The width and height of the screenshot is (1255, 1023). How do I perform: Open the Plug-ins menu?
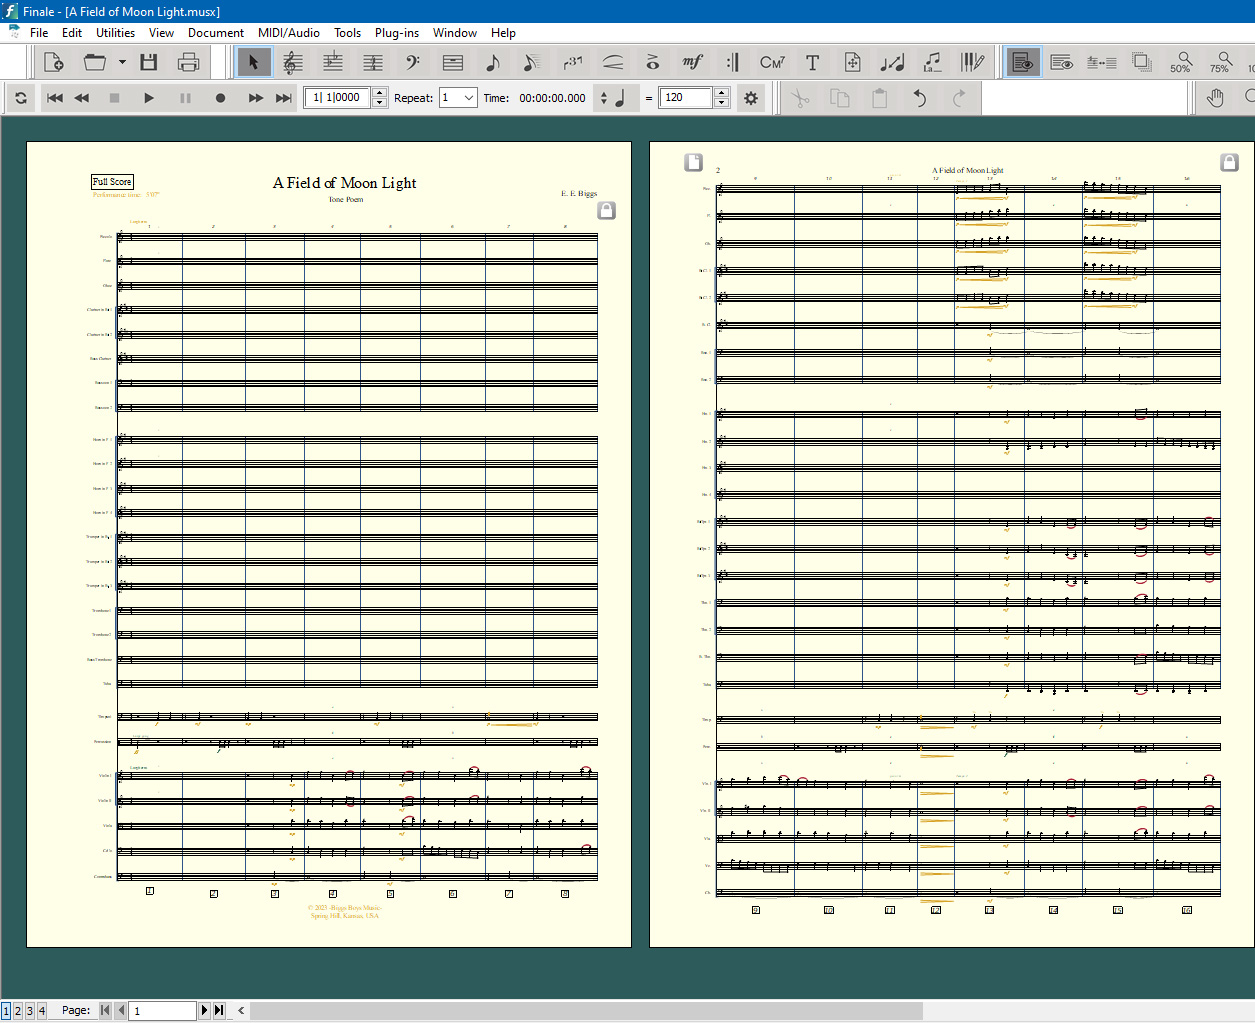click(396, 33)
